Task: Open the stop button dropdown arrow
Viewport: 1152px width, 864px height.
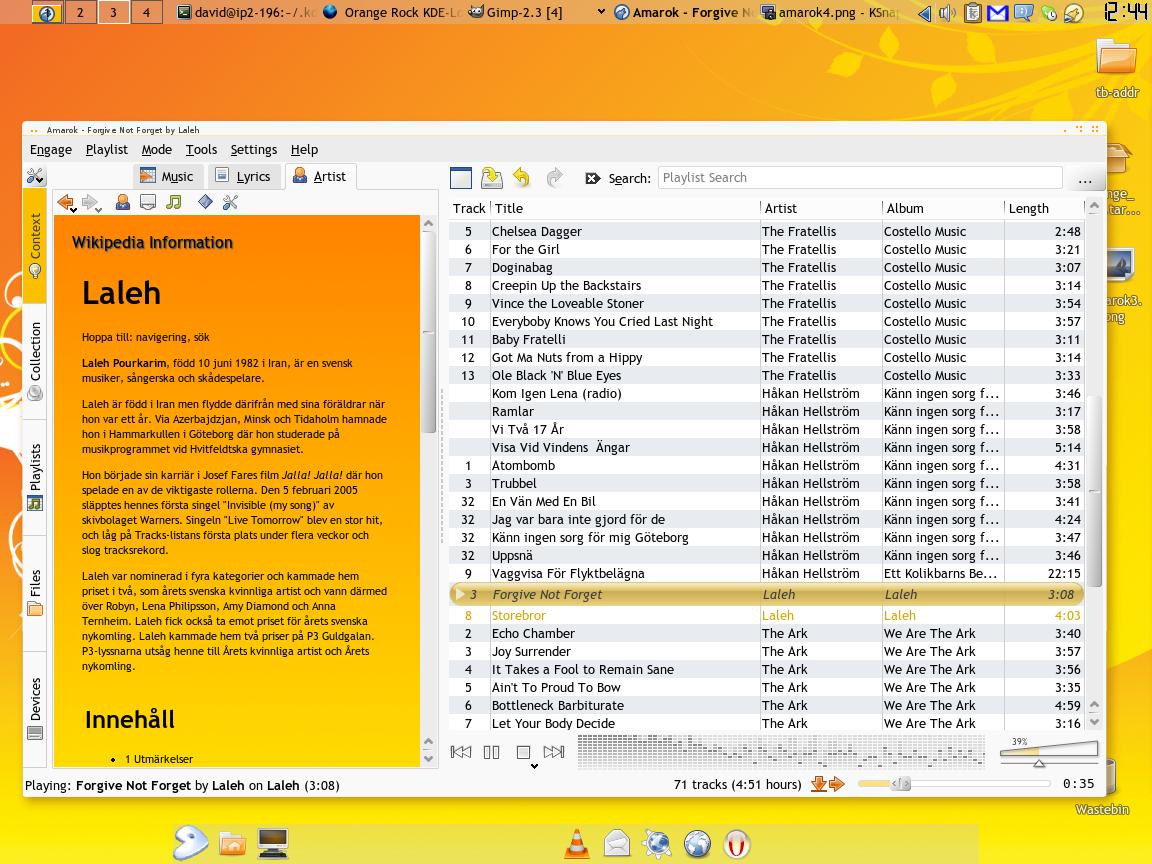Action: coord(534,766)
